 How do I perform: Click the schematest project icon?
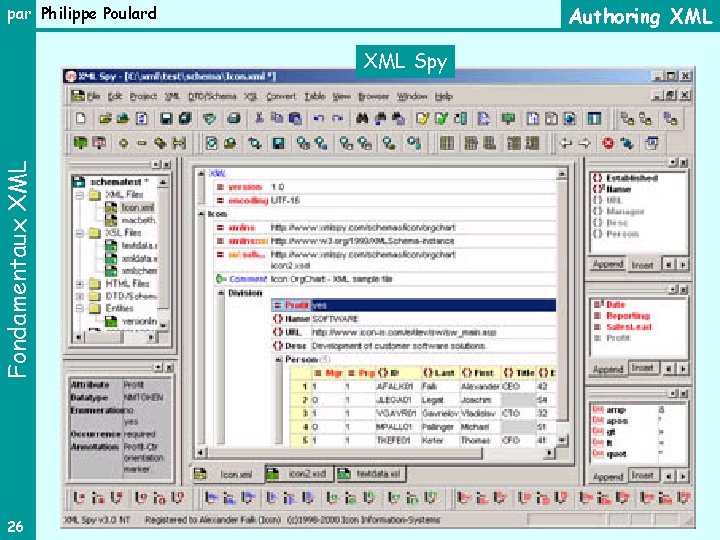79,182
